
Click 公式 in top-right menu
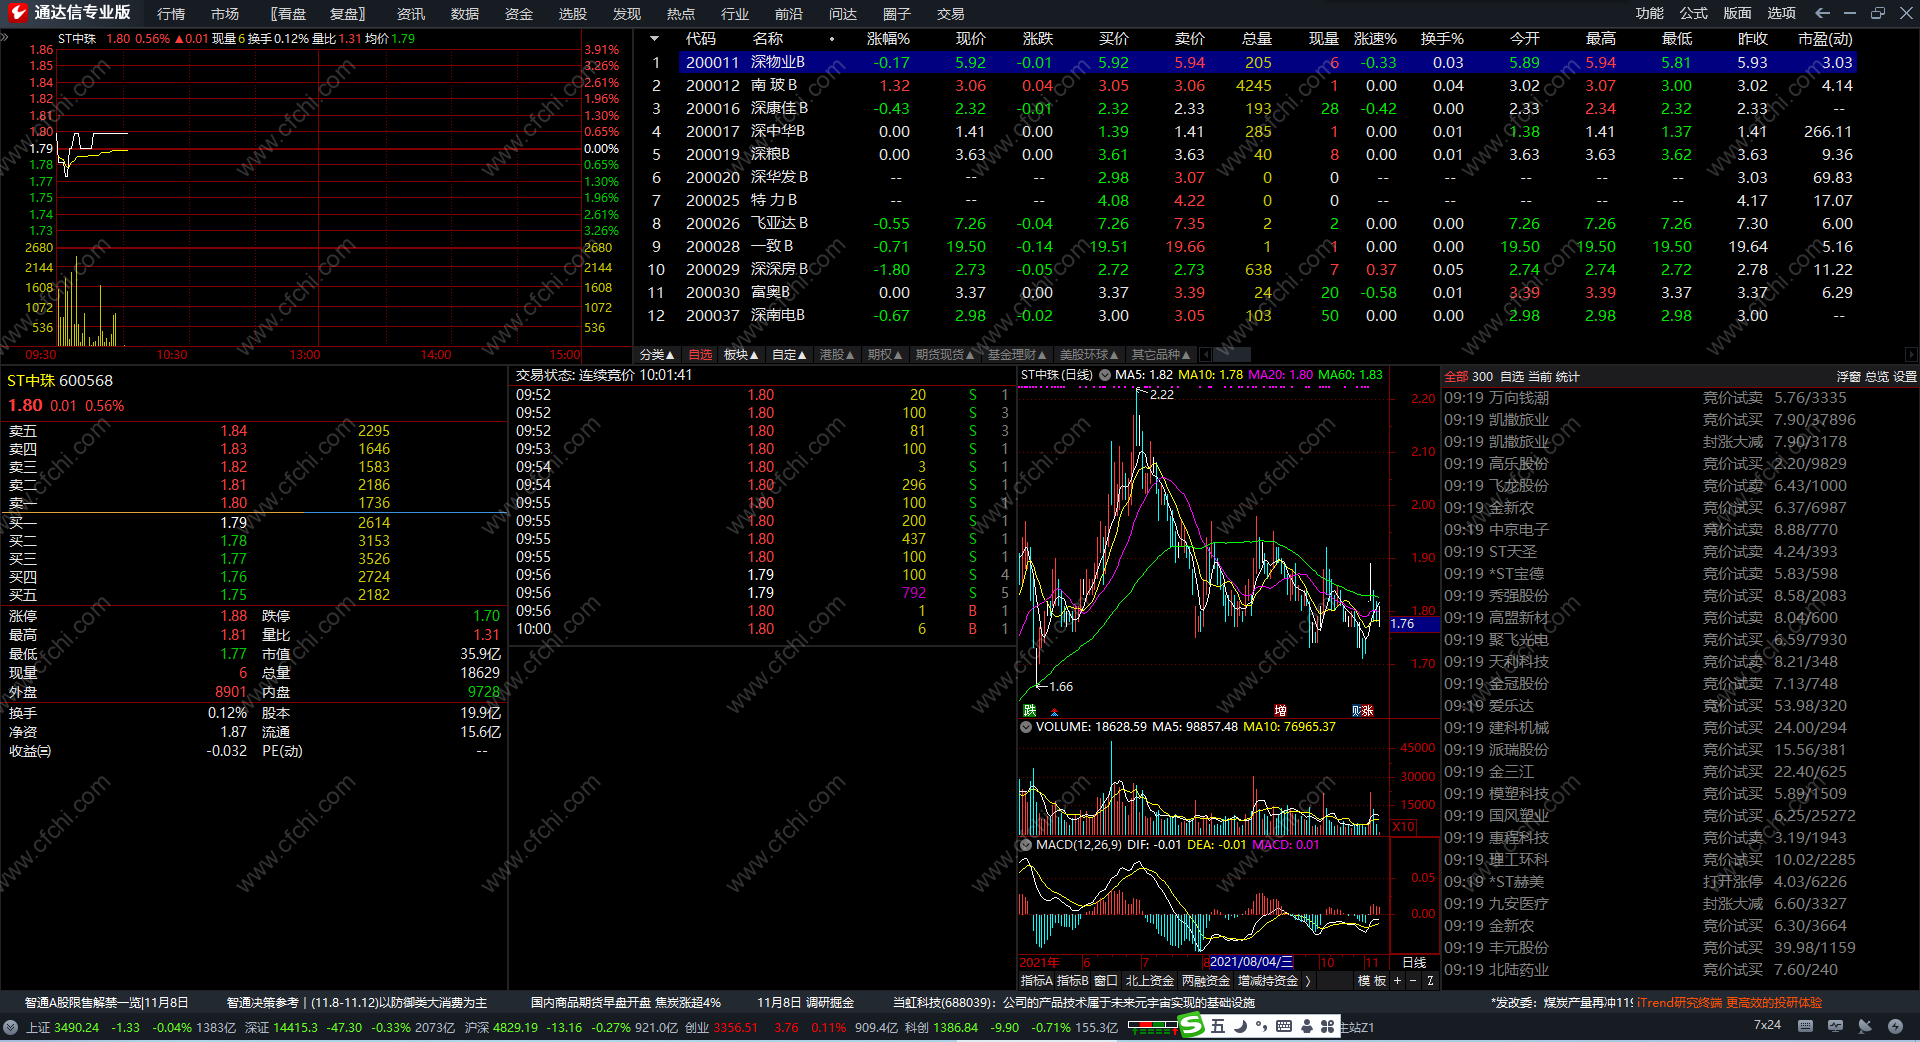click(1694, 13)
